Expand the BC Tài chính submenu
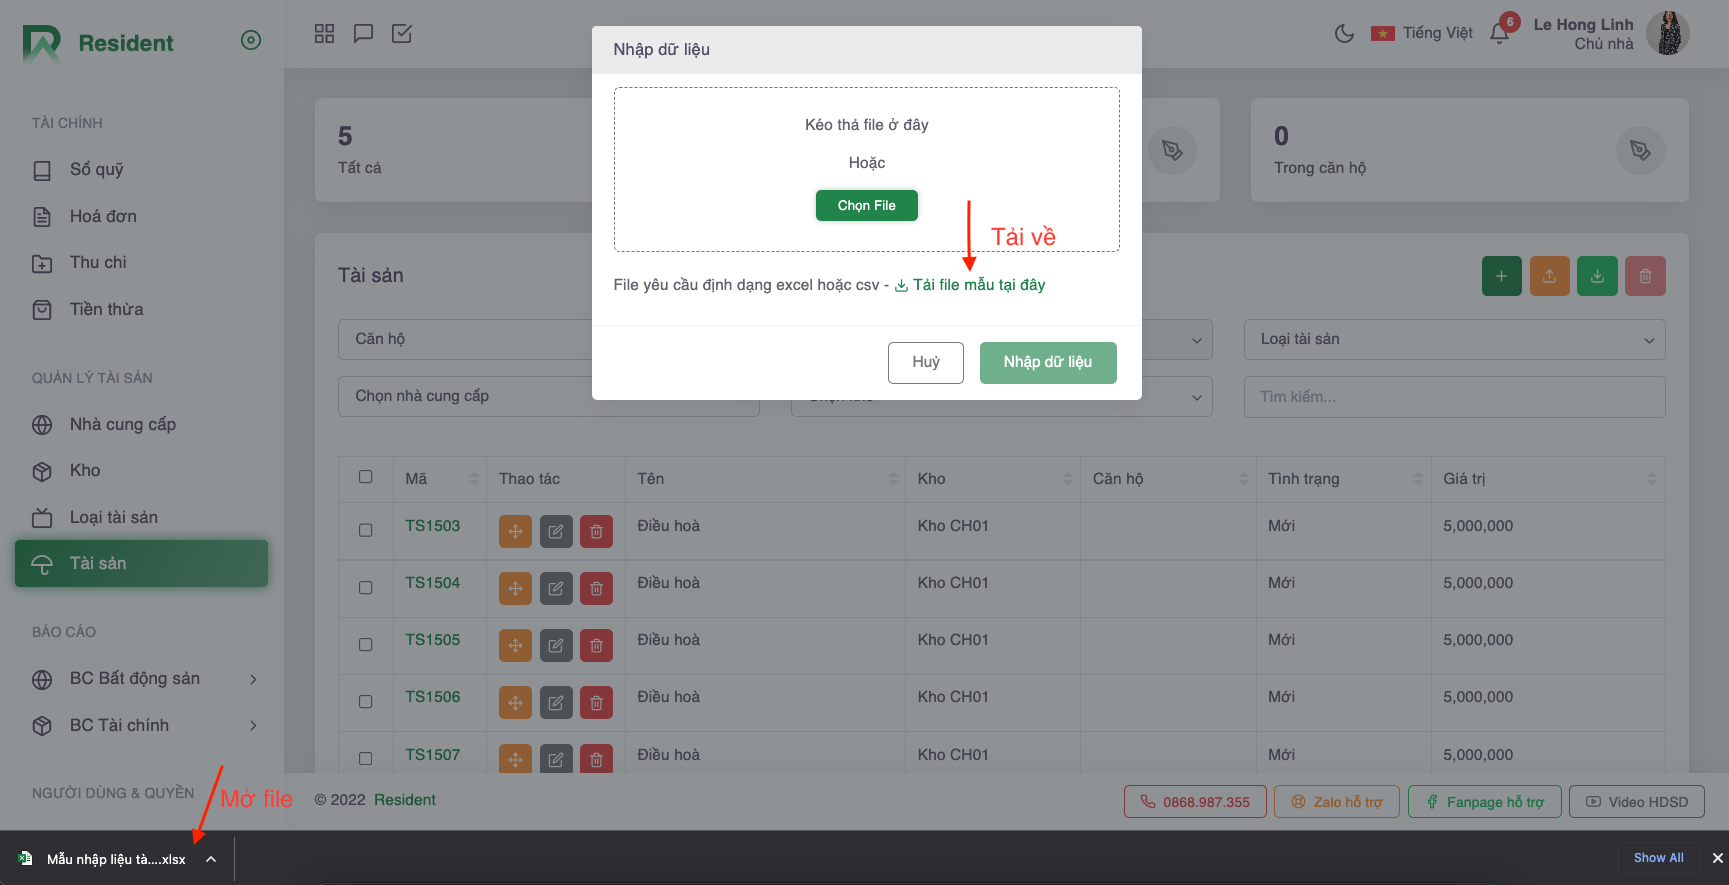Image resolution: width=1729 pixels, height=885 pixels. pyautogui.click(x=145, y=726)
